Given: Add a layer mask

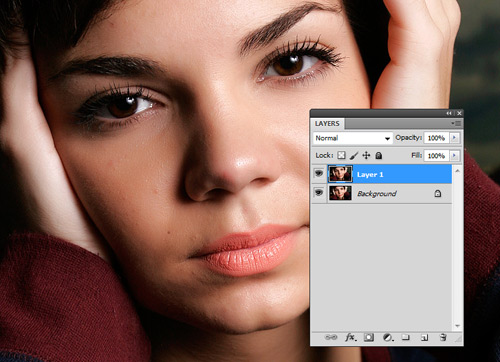Looking at the screenshot, I should (x=369, y=337).
